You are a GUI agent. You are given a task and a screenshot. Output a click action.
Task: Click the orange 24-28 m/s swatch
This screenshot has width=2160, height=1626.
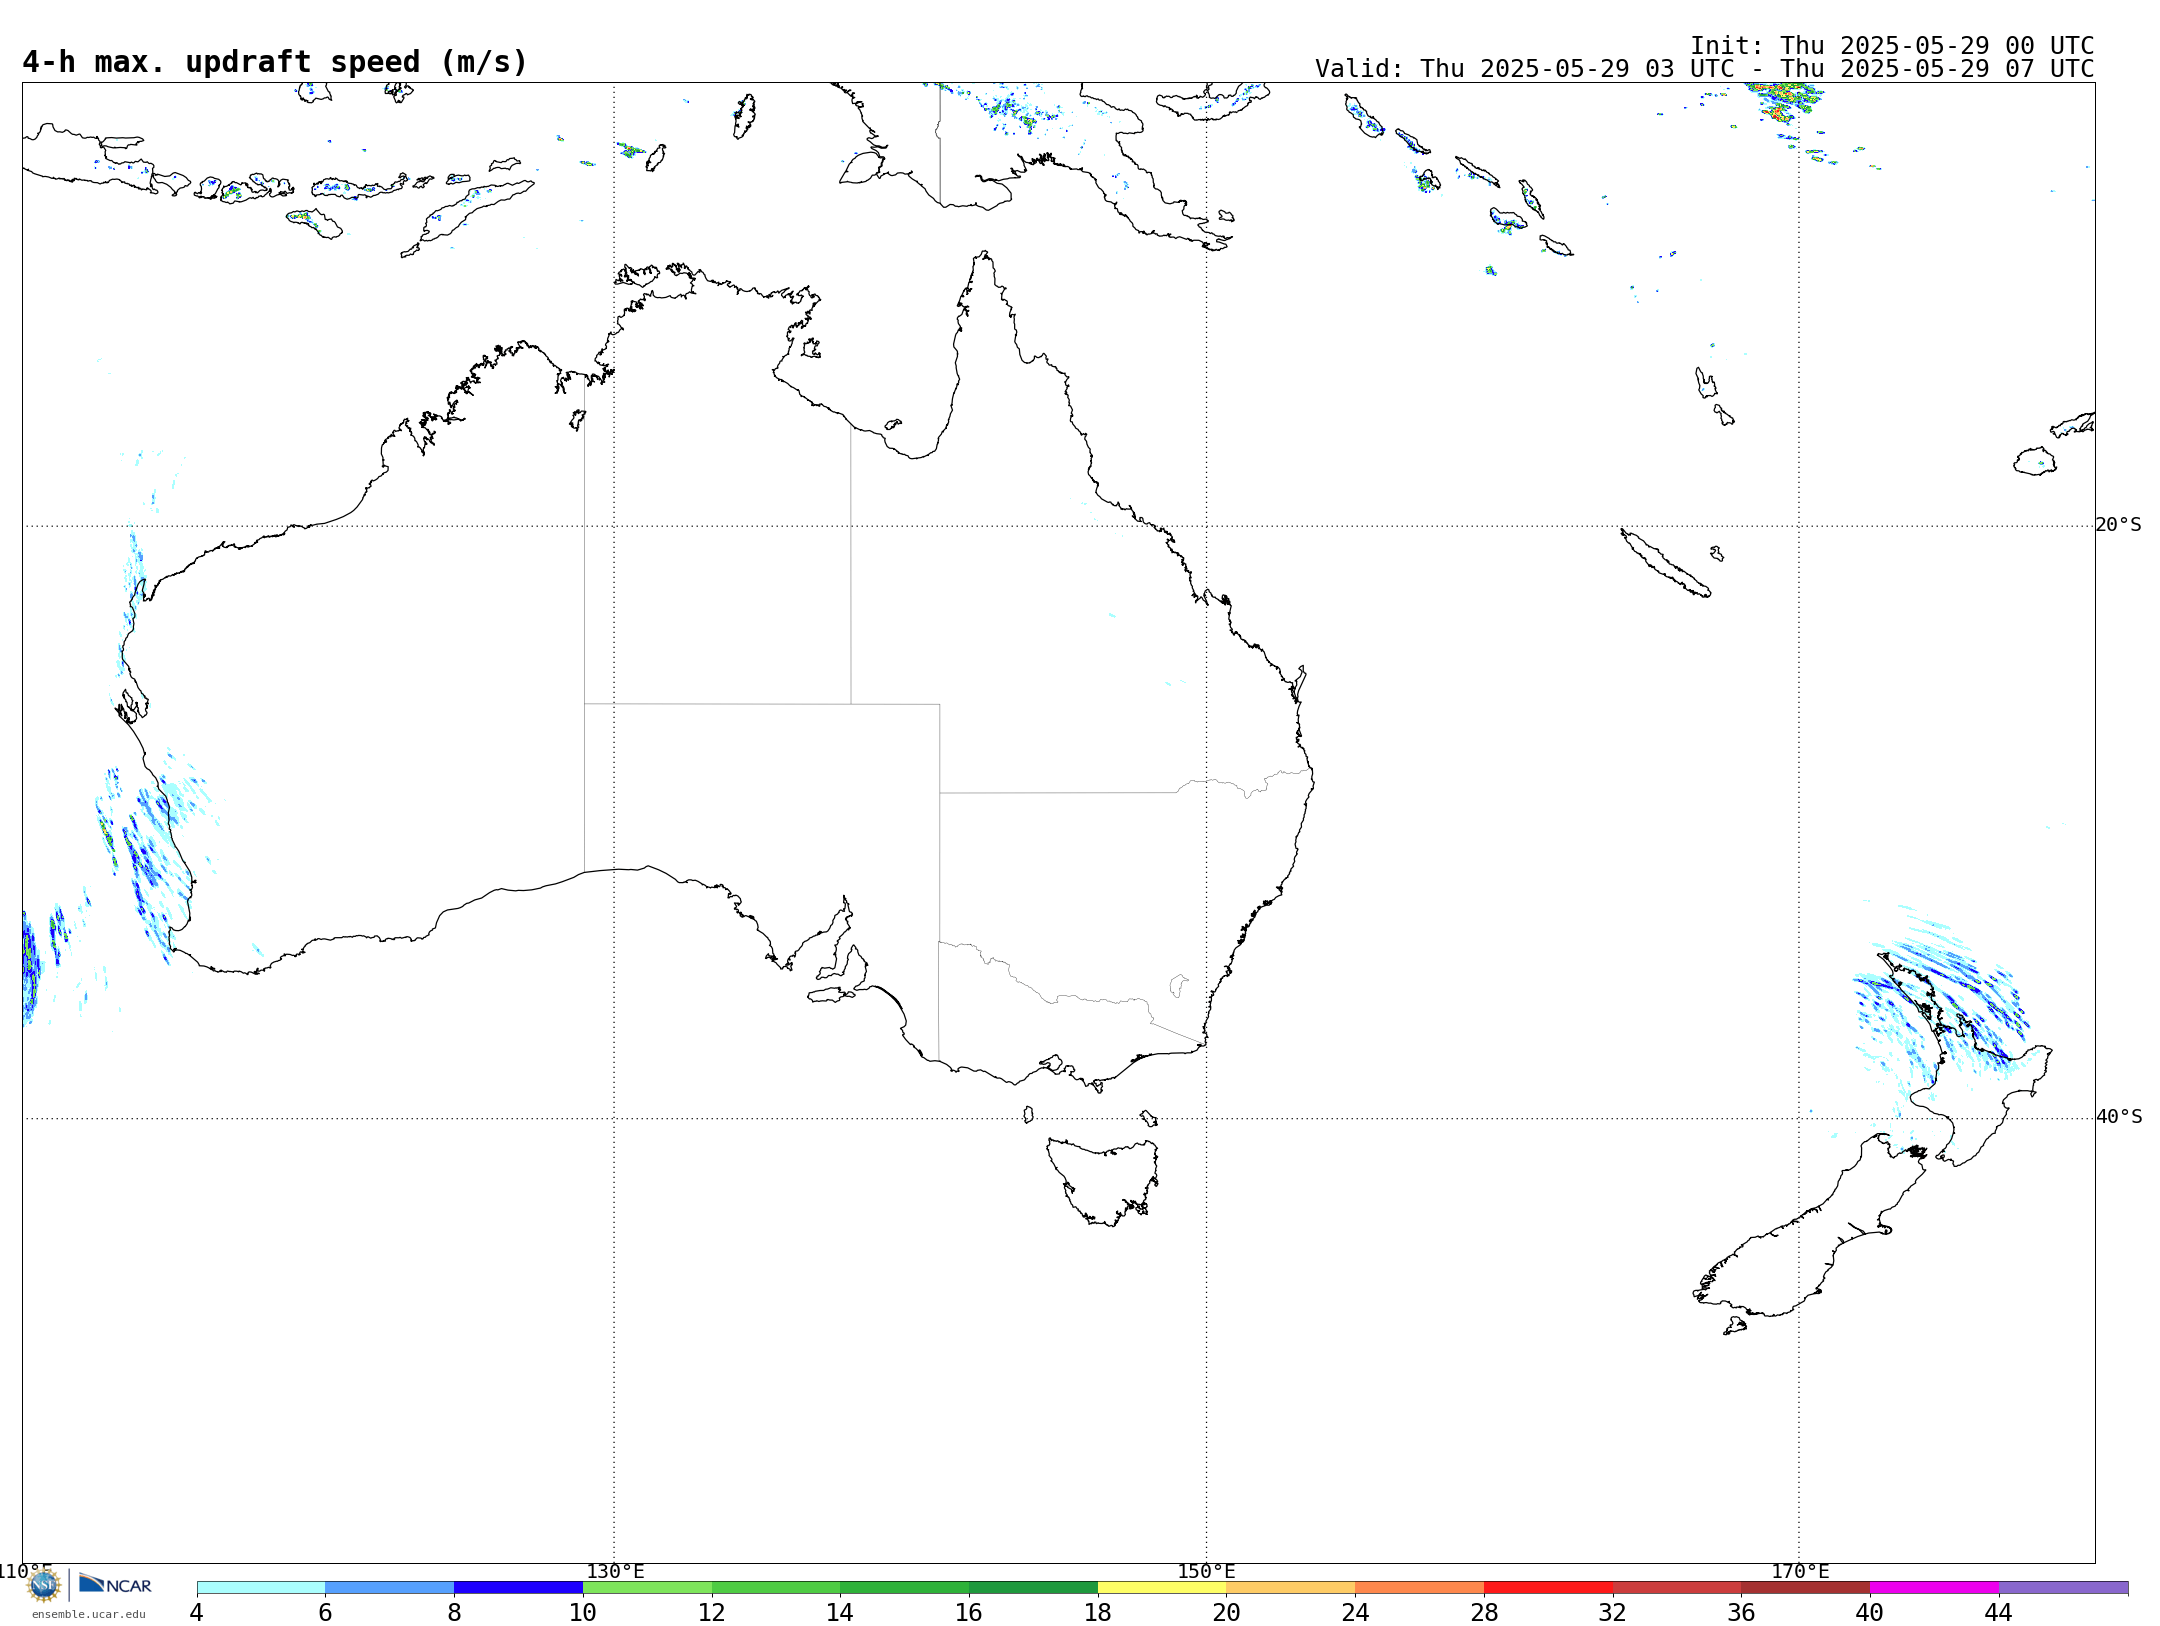pos(1420,1587)
